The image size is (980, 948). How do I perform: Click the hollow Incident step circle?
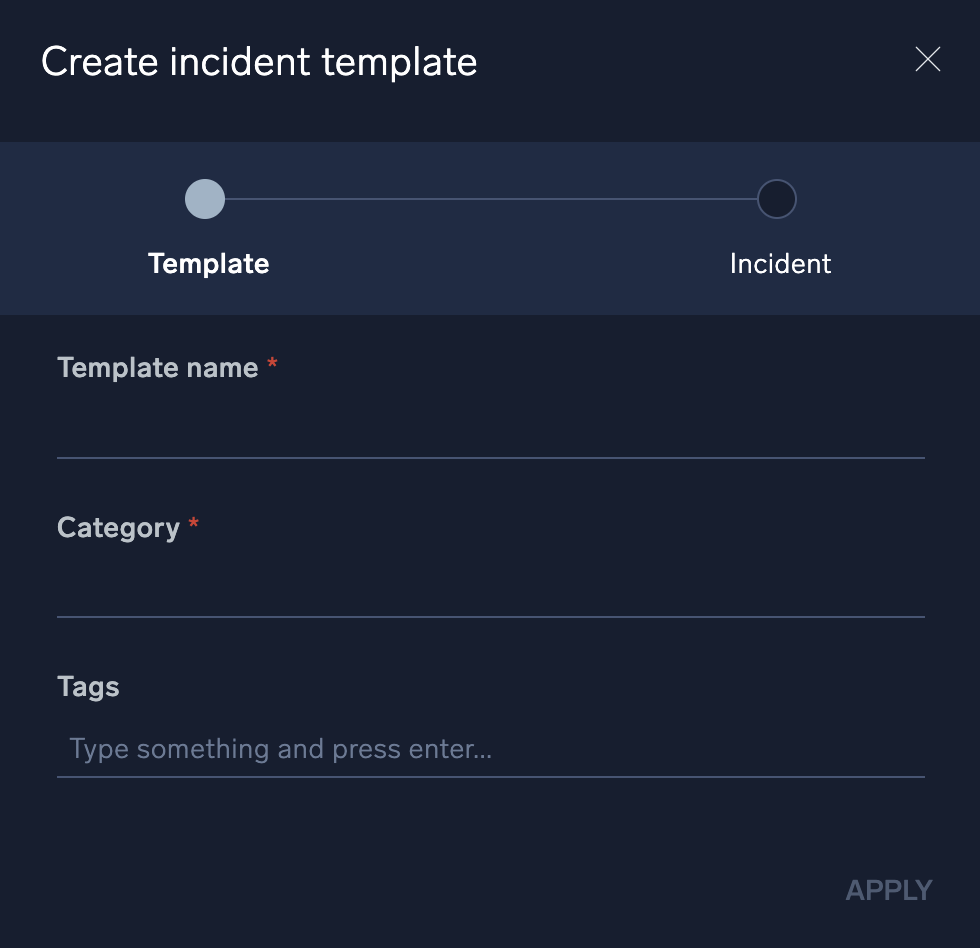click(x=777, y=199)
